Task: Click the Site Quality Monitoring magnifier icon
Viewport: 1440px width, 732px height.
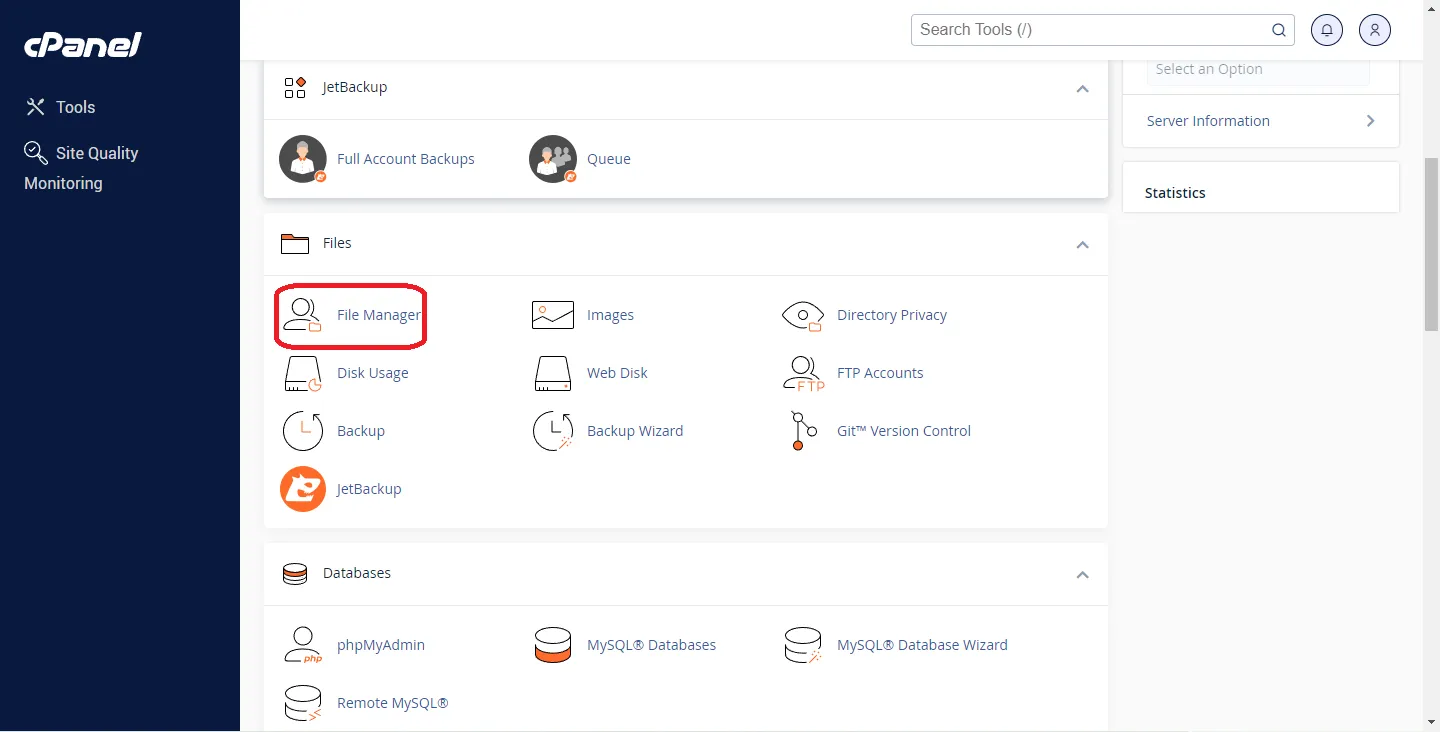Action: (x=36, y=152)
